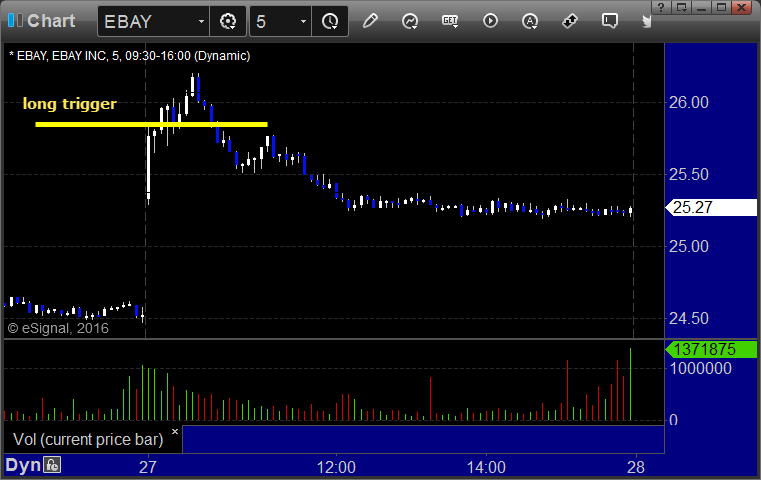Expand the interval 5 dropdown arrow
This screenshot has width=761, height=480.
(303, 21)
